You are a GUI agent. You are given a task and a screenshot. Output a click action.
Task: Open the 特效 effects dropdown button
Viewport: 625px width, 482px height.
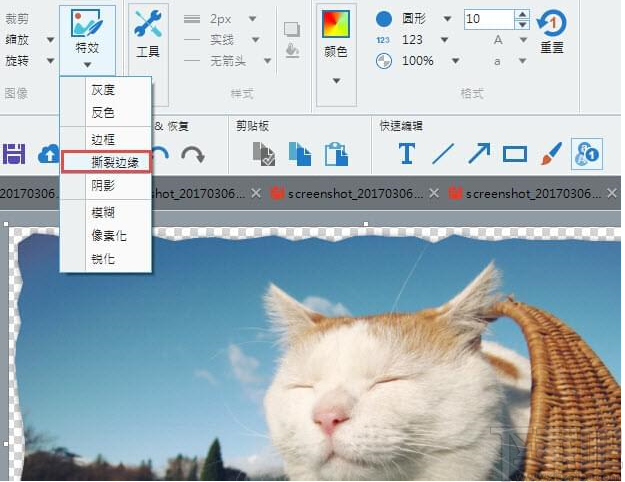tap(87, 40)
